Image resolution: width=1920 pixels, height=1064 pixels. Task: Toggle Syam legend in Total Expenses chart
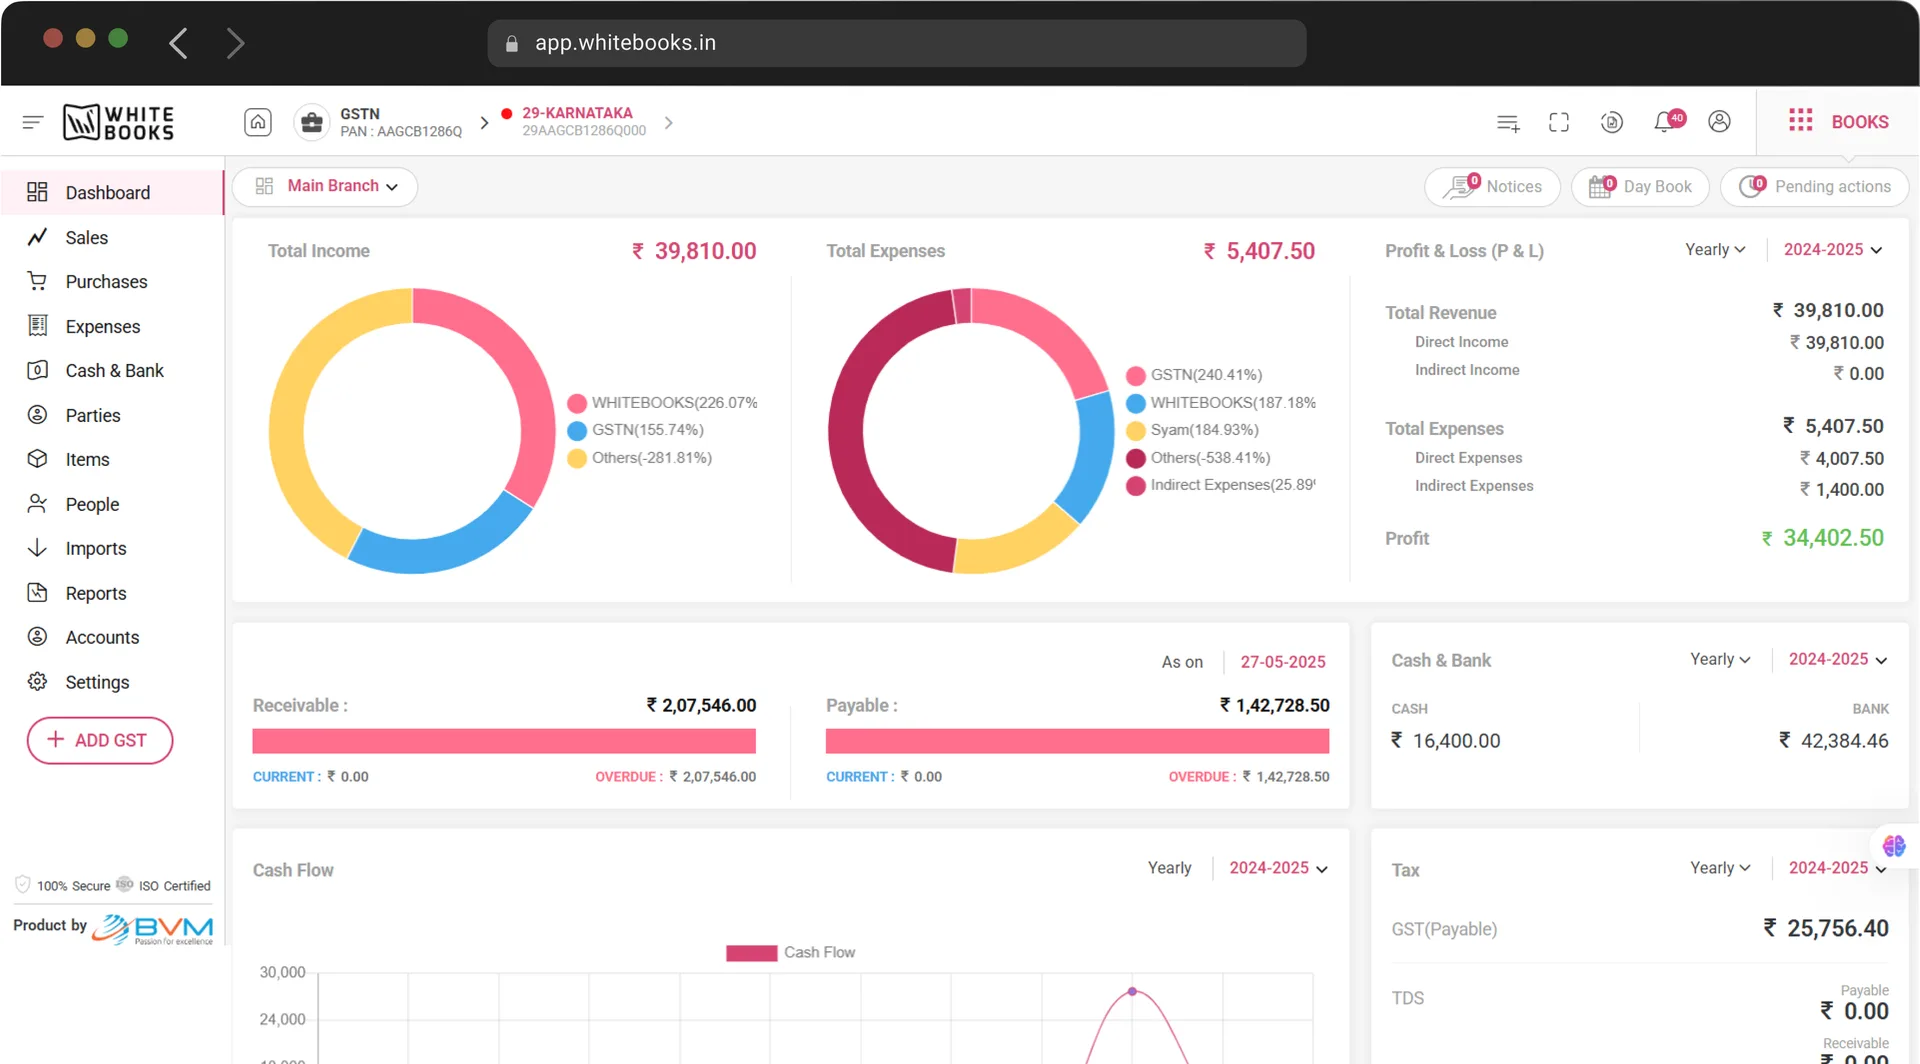1192,430
